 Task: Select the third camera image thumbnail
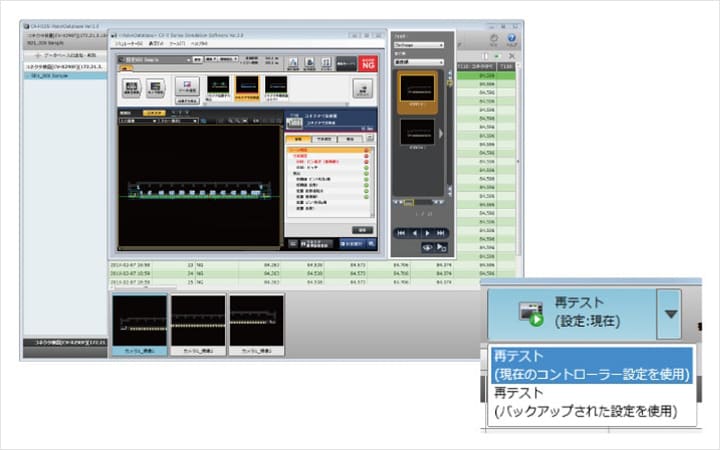pos(256,322)
